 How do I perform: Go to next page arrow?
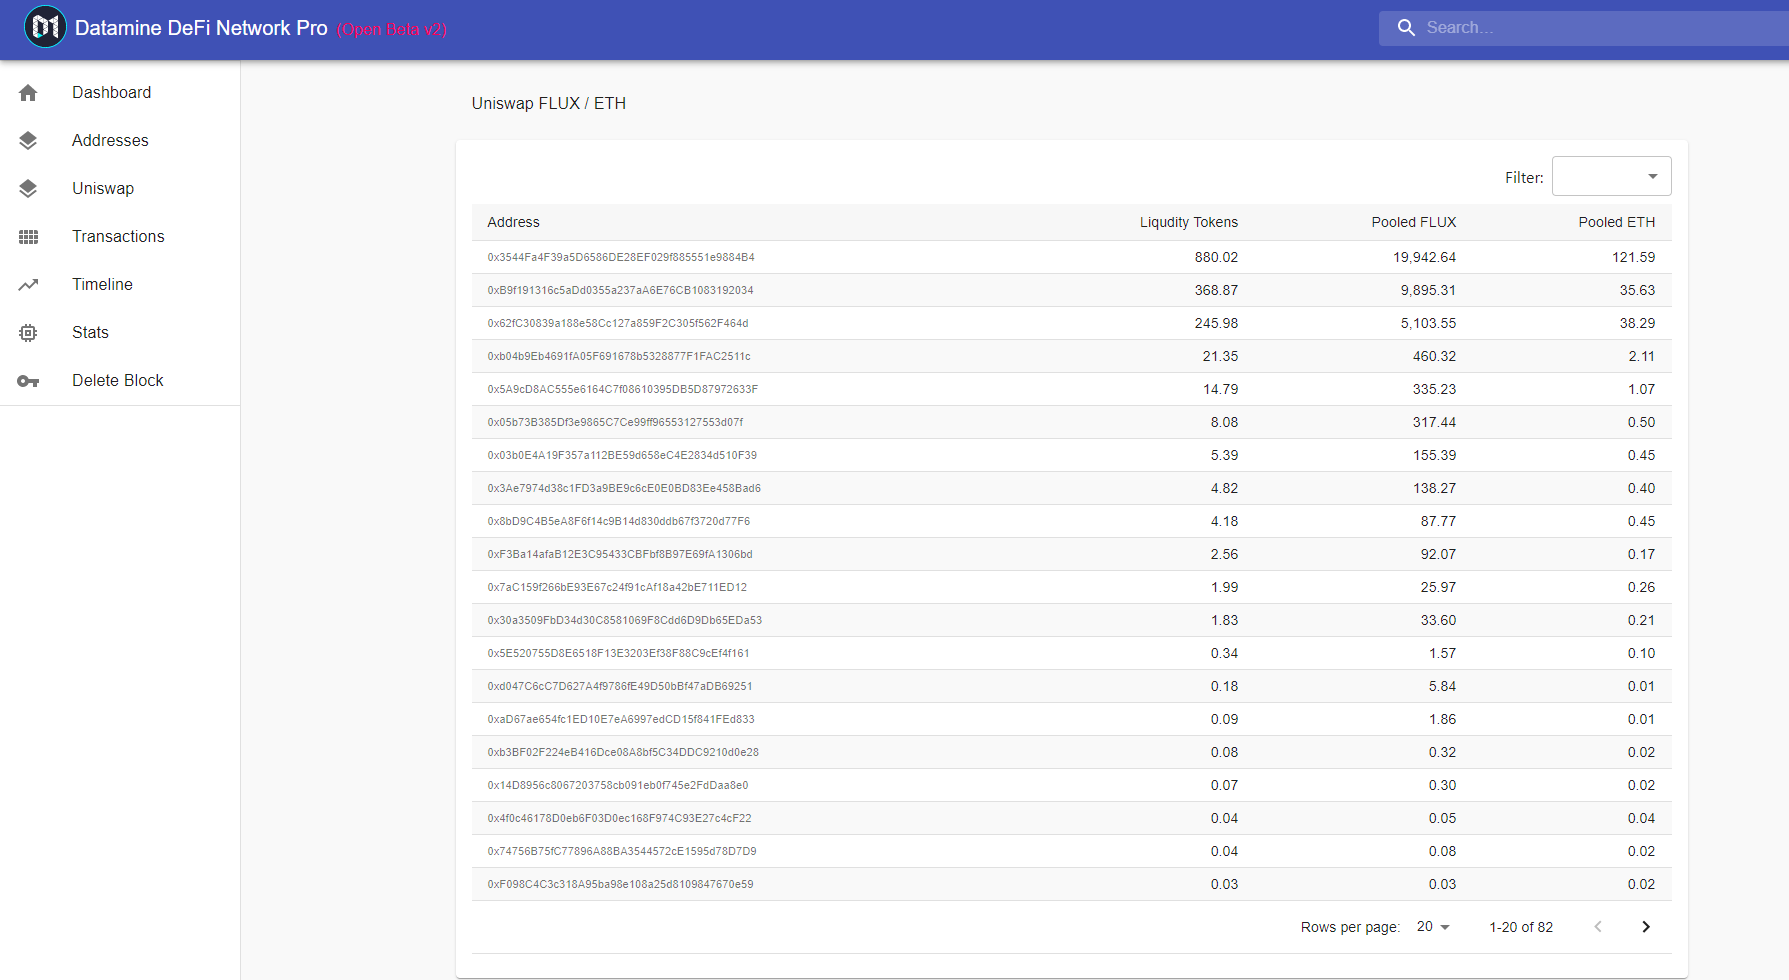1646,927
